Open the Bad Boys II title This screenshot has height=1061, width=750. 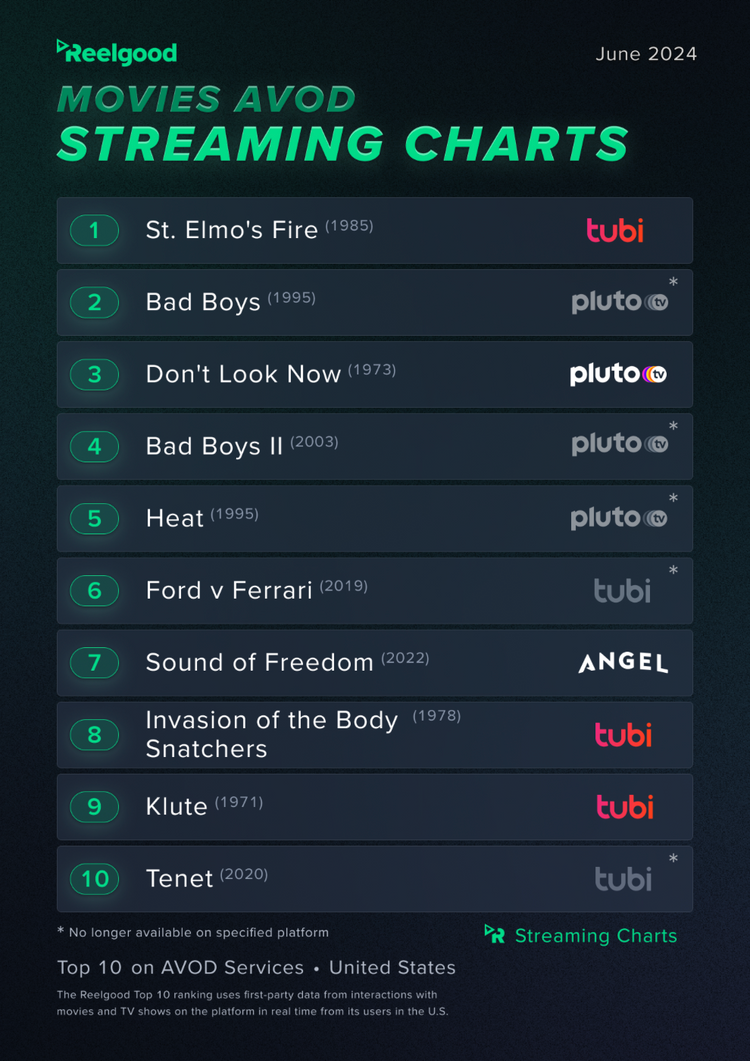tap(214, 446)
